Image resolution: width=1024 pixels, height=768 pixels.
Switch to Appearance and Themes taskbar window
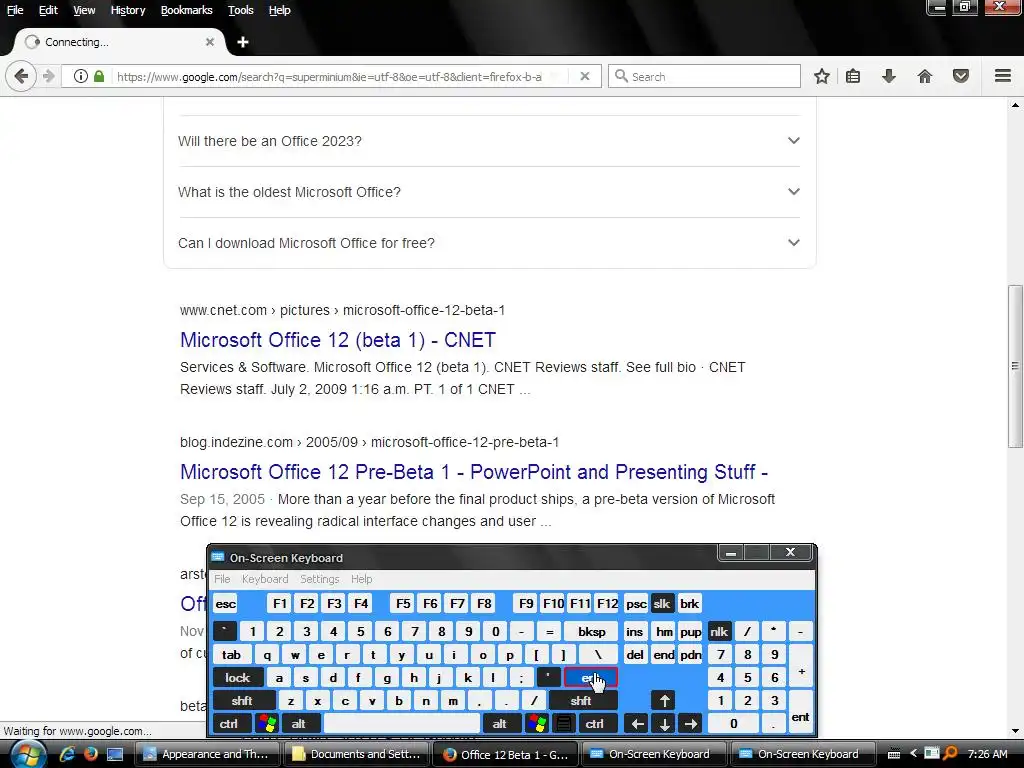(208, 754)
